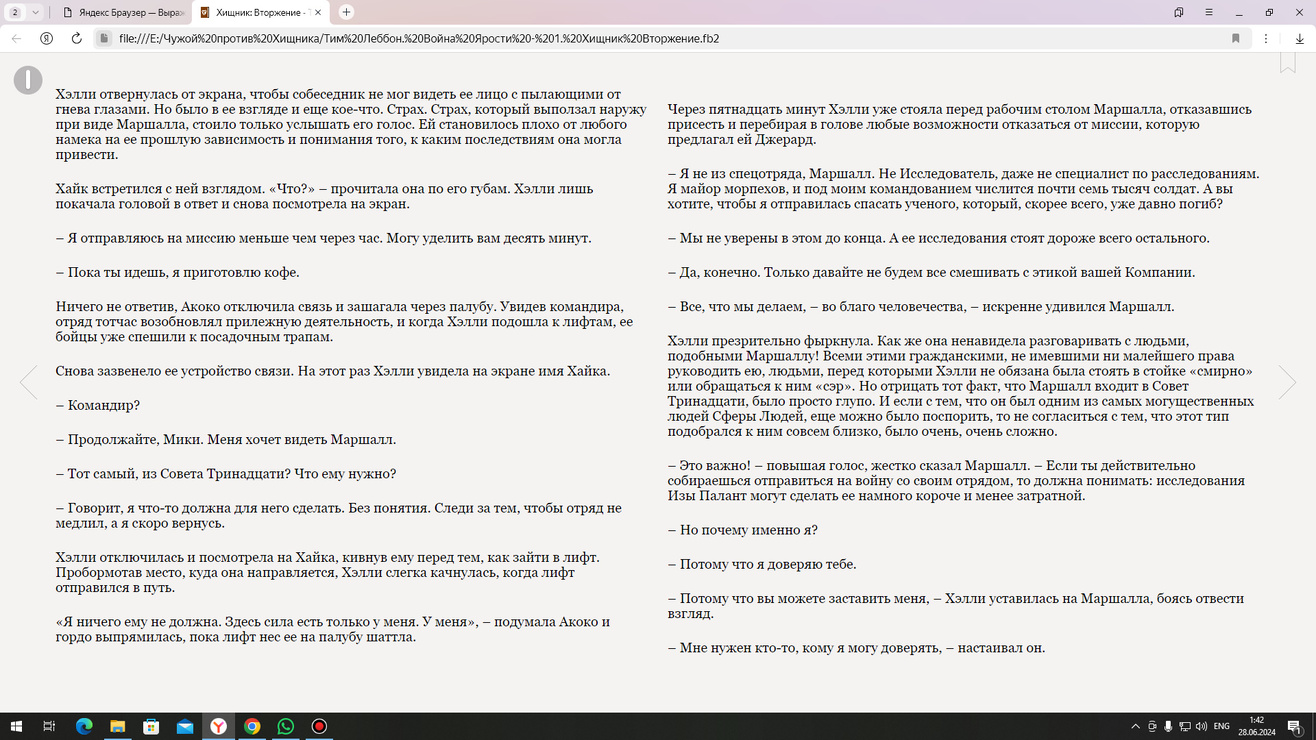Open Task View on the taskbar
The image size is (1316, 740).
(49, 726)
